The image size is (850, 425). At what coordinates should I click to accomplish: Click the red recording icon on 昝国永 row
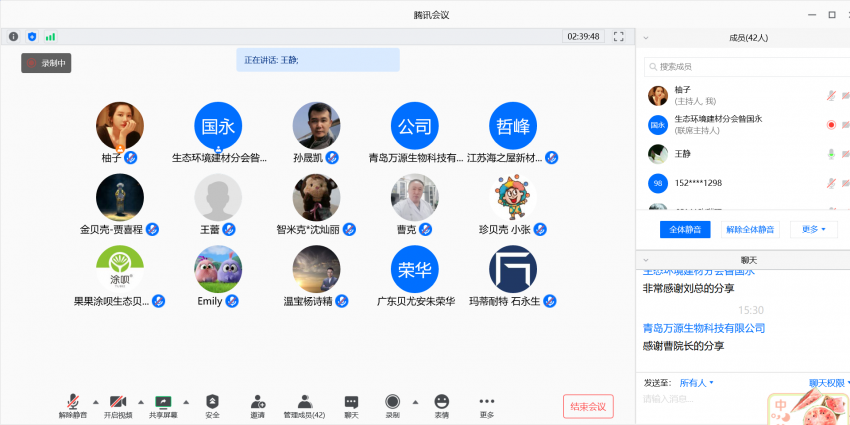[x=831, y=125]
